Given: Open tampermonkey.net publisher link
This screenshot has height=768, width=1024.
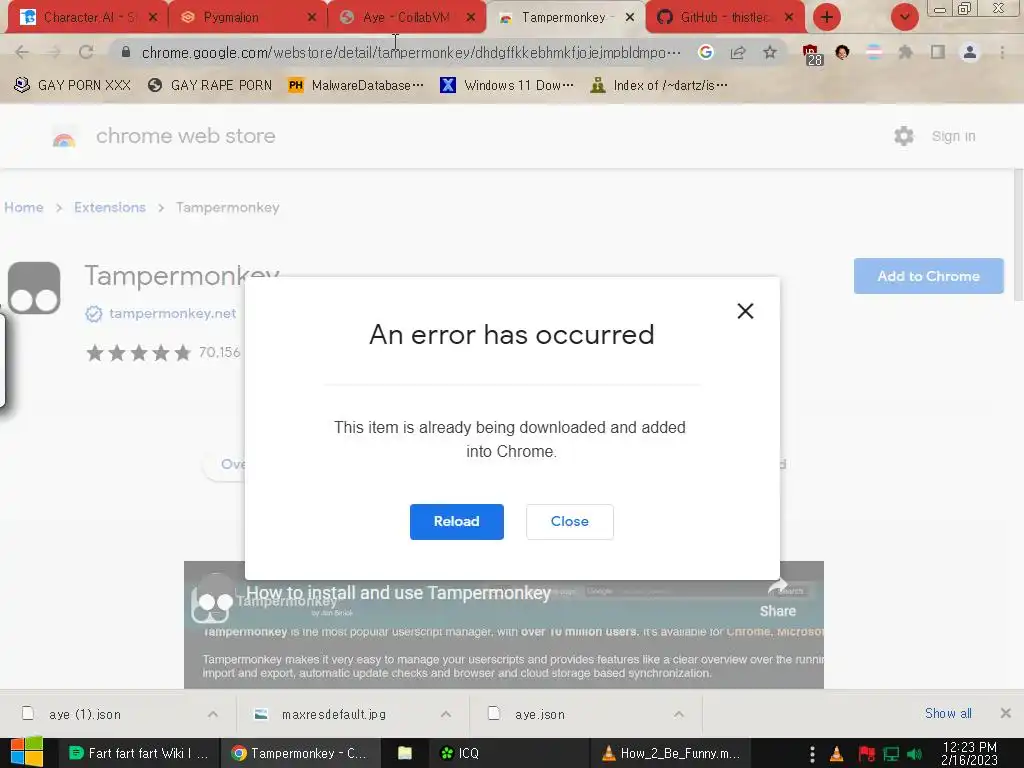Looking at the screenshot, I should pyautogui.click(x=172, y=313).
